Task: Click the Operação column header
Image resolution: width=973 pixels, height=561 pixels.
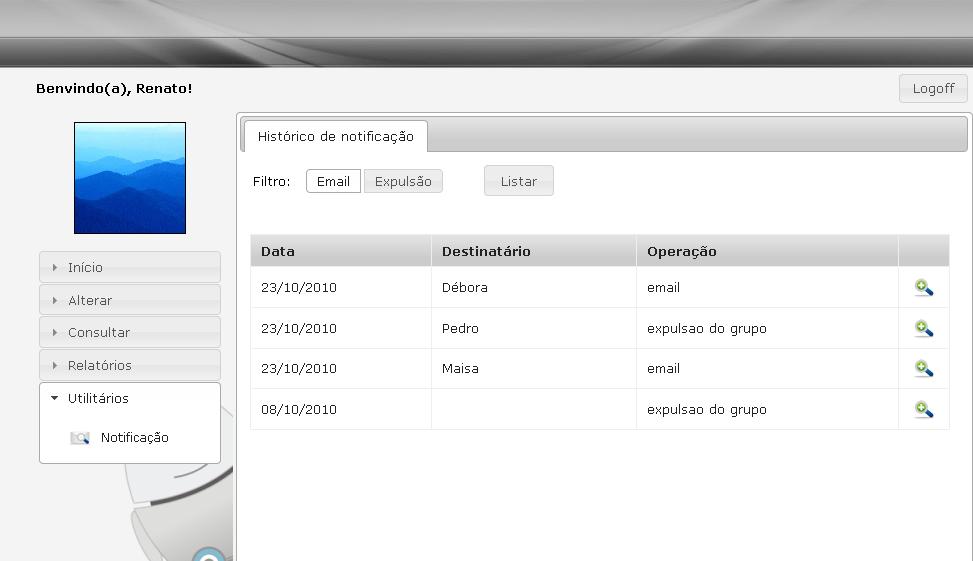Action: [x=768, y=251]
